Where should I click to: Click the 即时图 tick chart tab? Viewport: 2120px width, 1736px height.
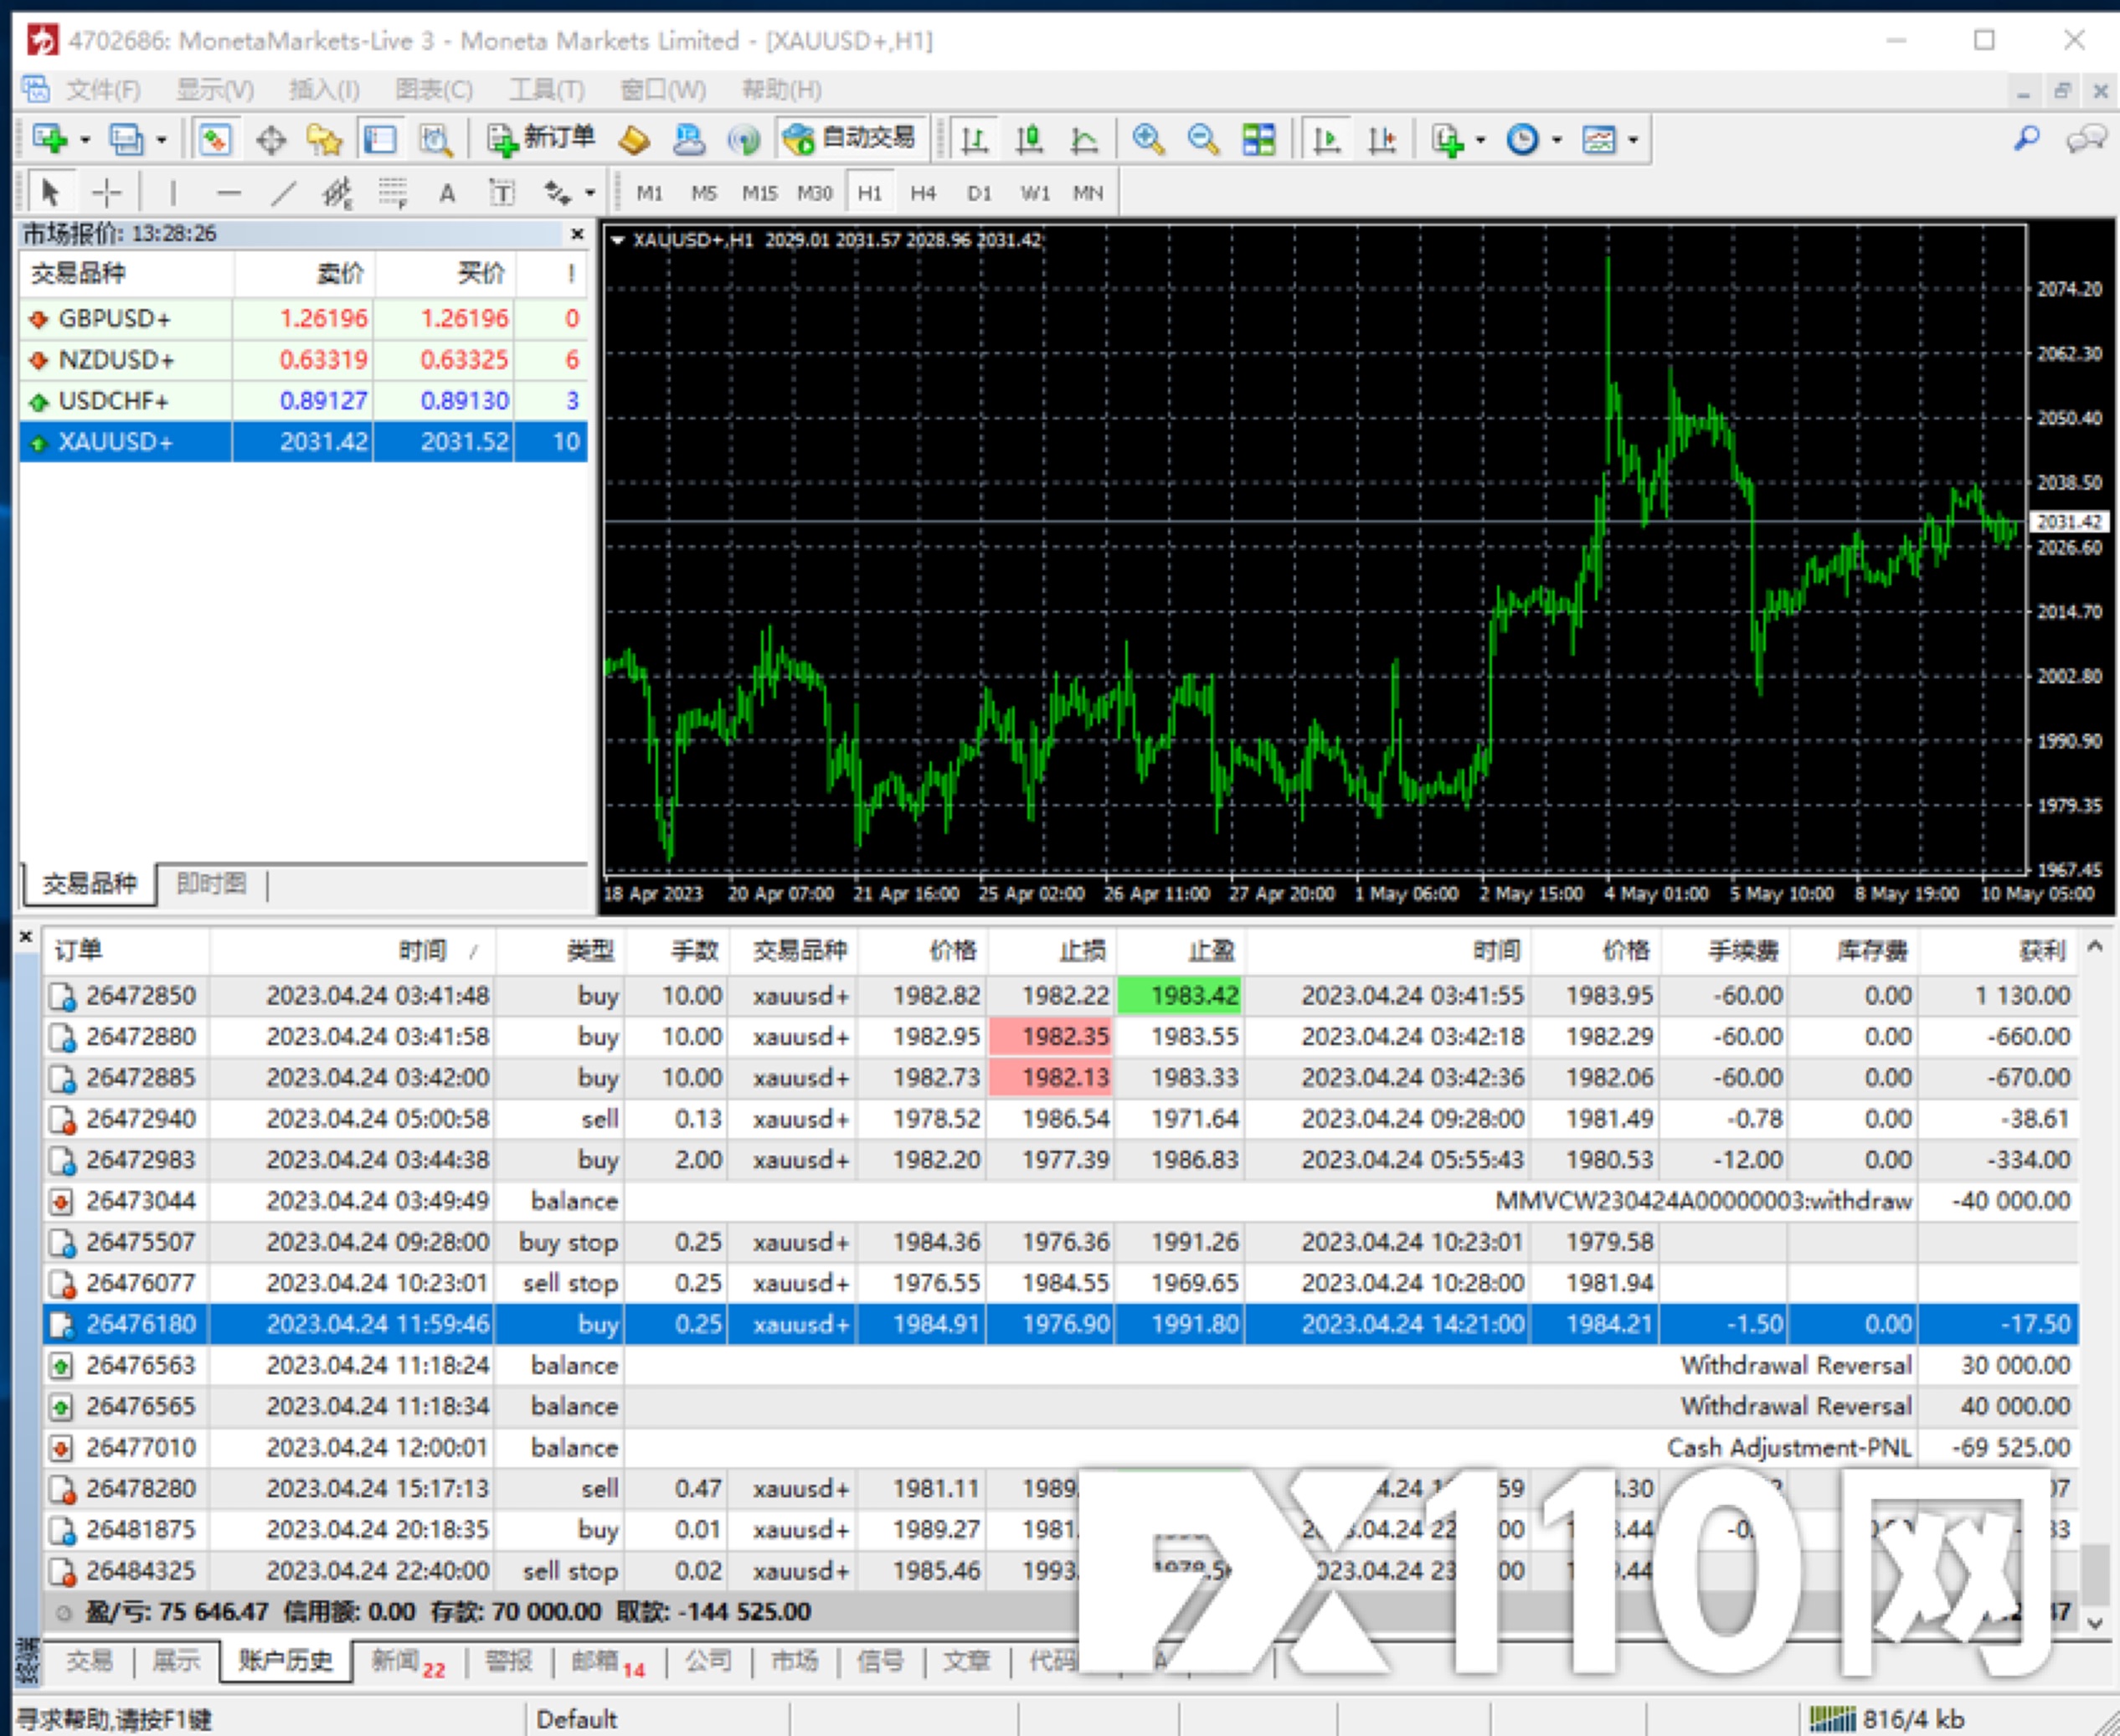(x=211, y=883)
